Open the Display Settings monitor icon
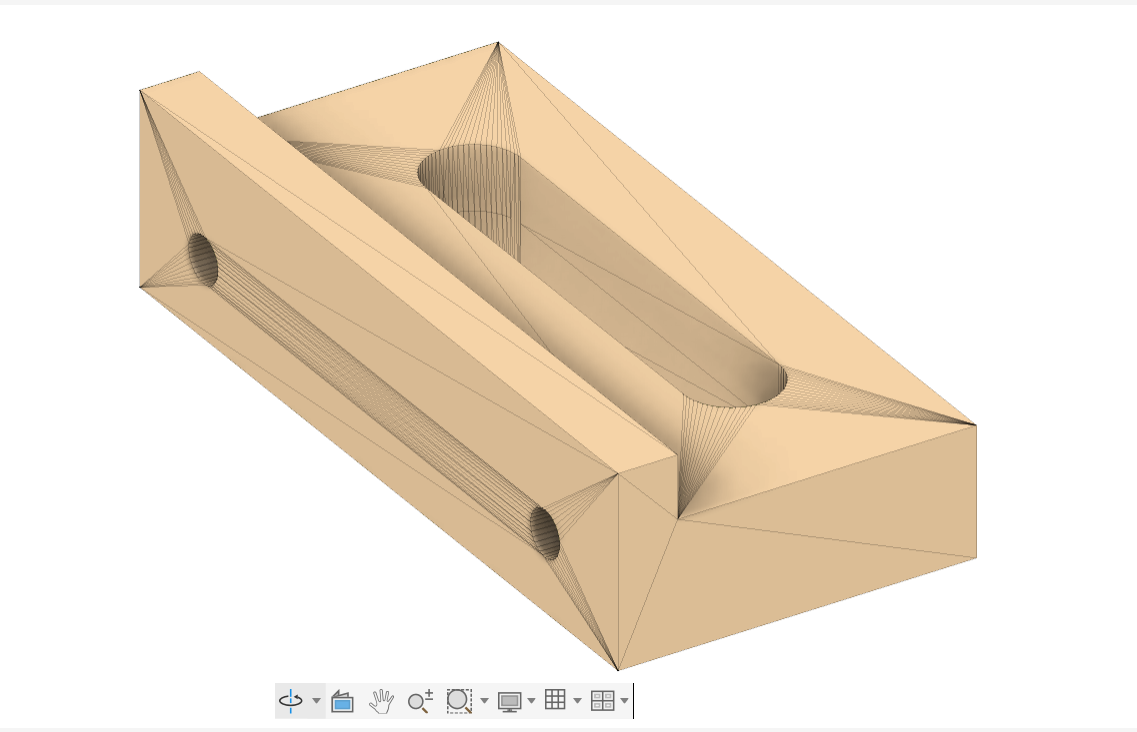Viewport: 1137px width, 732px height. point(510,702)
